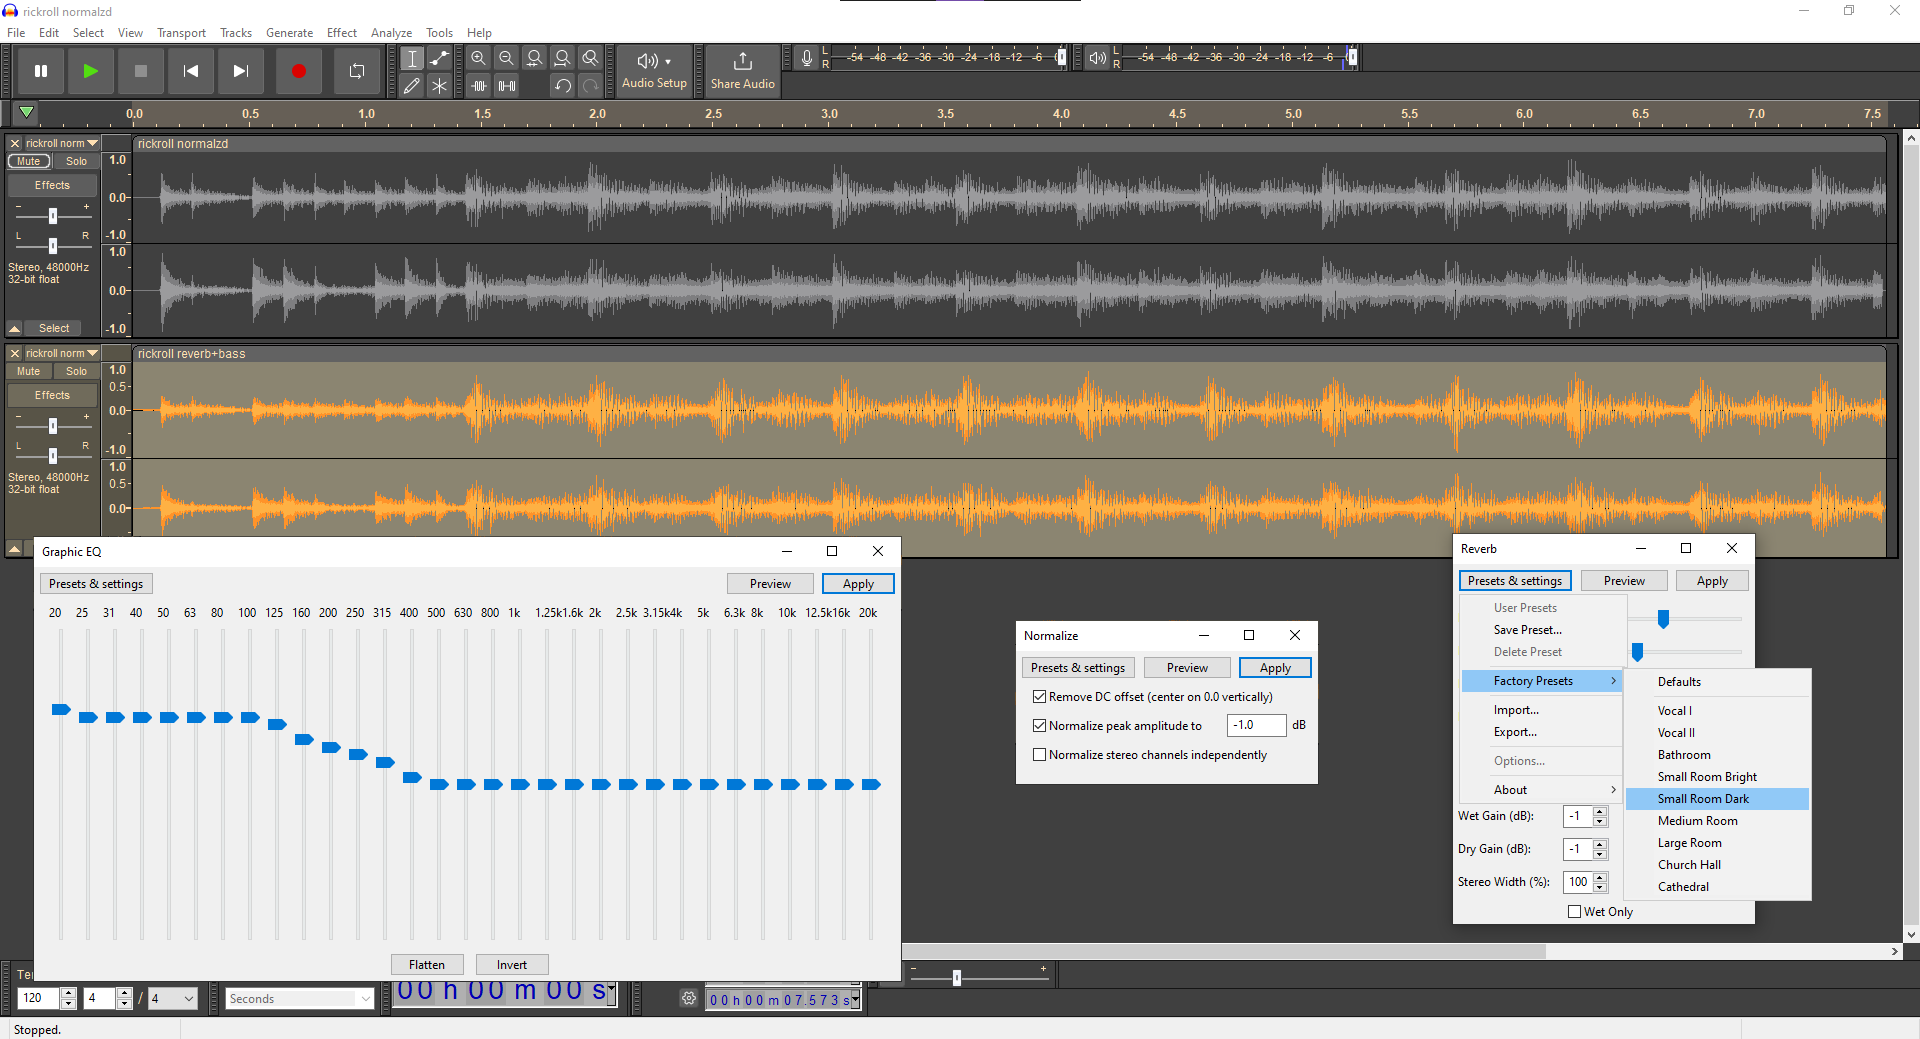Select the Selection (I-beam) tool
Viewport: 1920px width, 1039px height.
click(x=411, y=58)
